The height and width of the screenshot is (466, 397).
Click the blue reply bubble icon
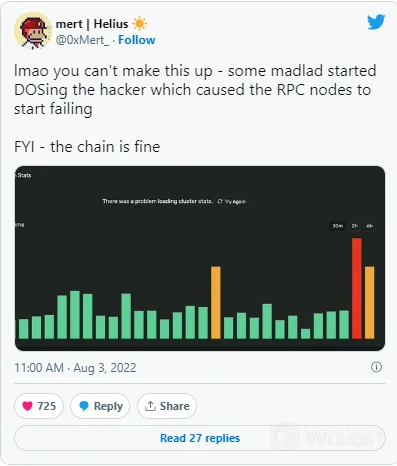coord(84,406)
